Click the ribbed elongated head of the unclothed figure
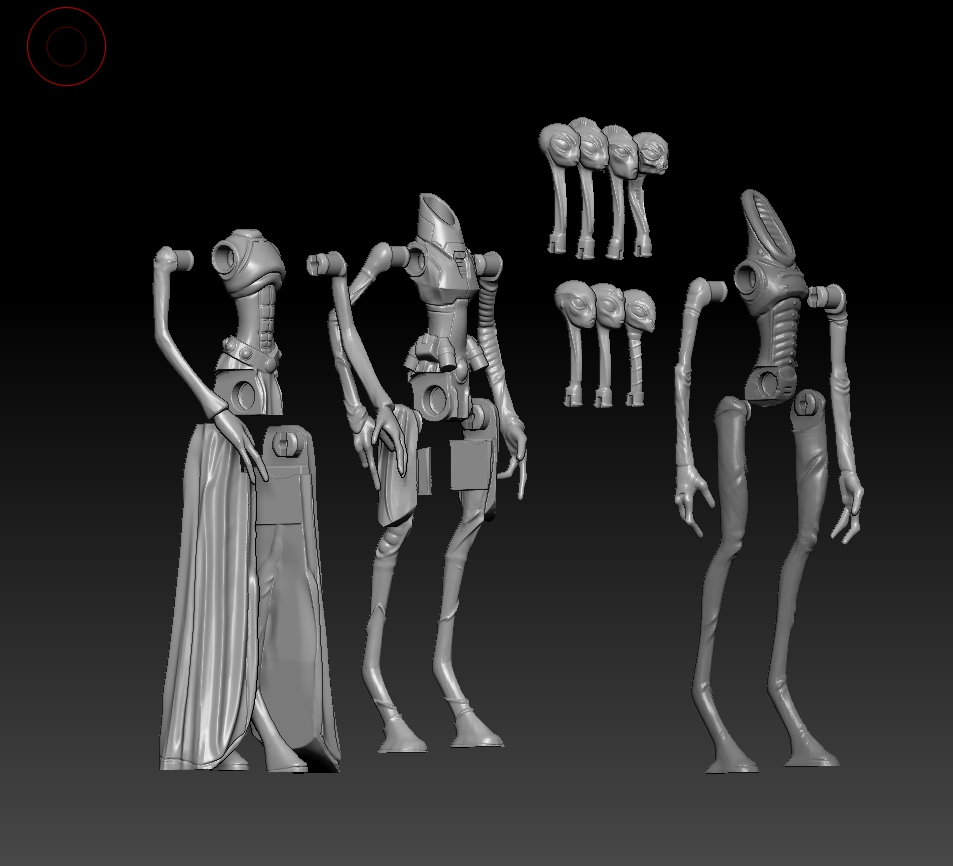Image resolution: width=953 pixels, height=866 pixels. pyautogui.click(x=768, y=228)
